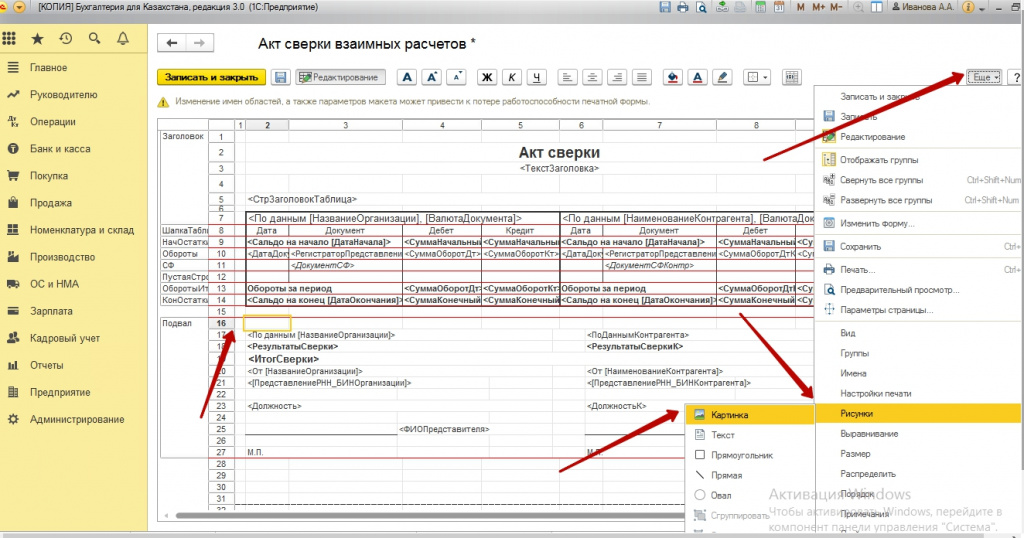Click the default font size 'A' icon

(x=407, y=77)
